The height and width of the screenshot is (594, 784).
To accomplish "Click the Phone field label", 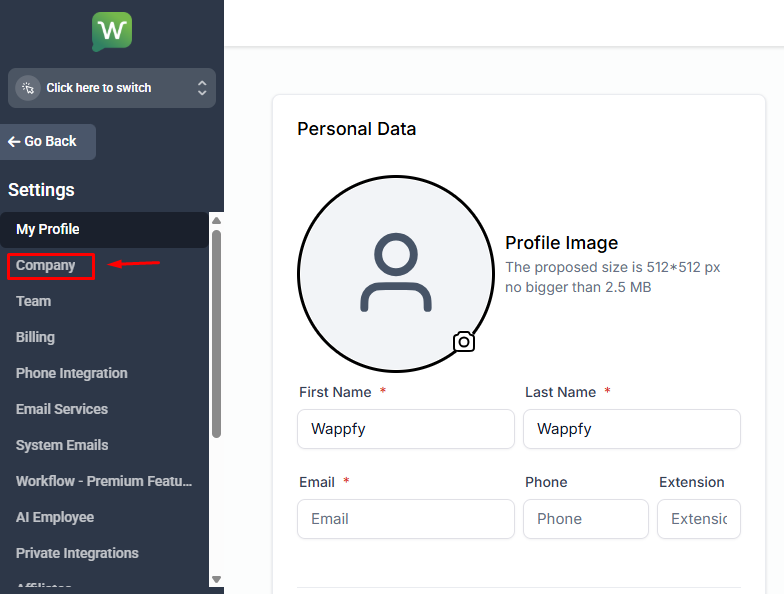I will coord(546,482).
